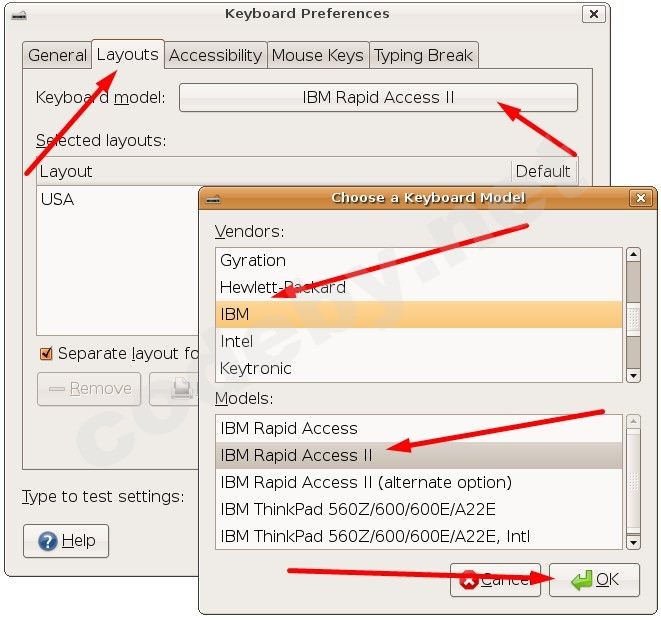Viewport: 661px width, 620px height.
Task: Close the Choose a Keyboard Model dialog
Action: coord(642,198)
